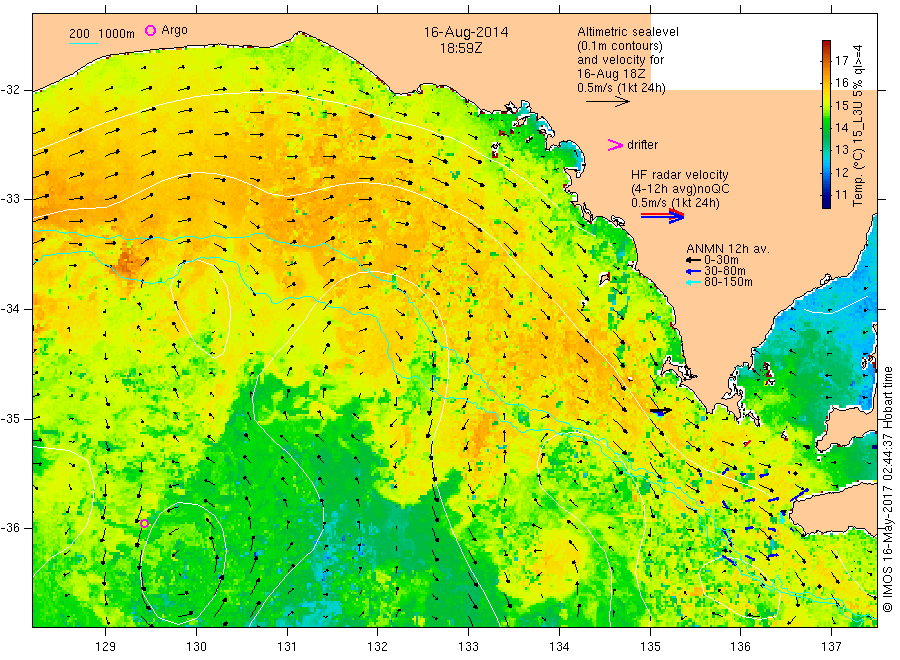Screen dimensions: 900x660
Task: Click the temperature color bar scale
Action: pos(826,124)
